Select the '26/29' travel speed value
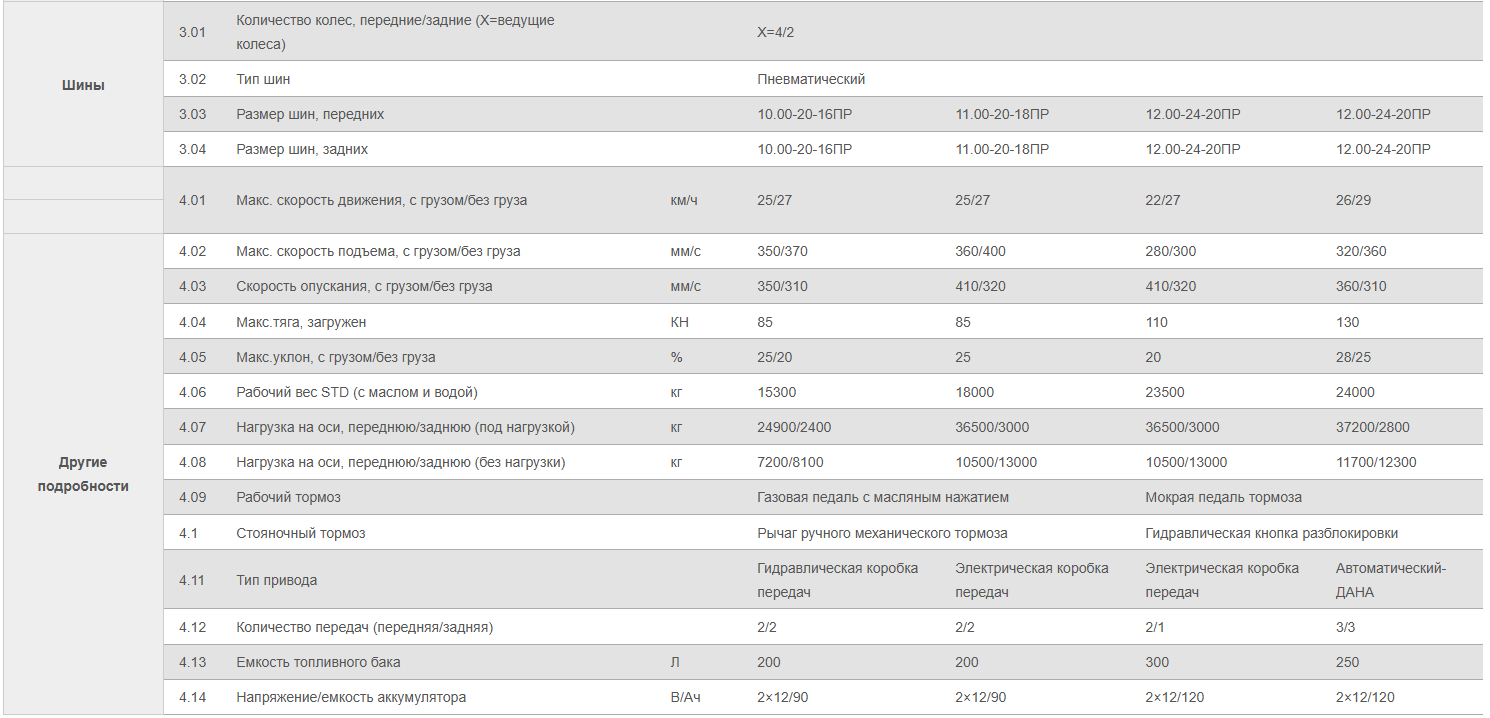 pos(1354,200)
